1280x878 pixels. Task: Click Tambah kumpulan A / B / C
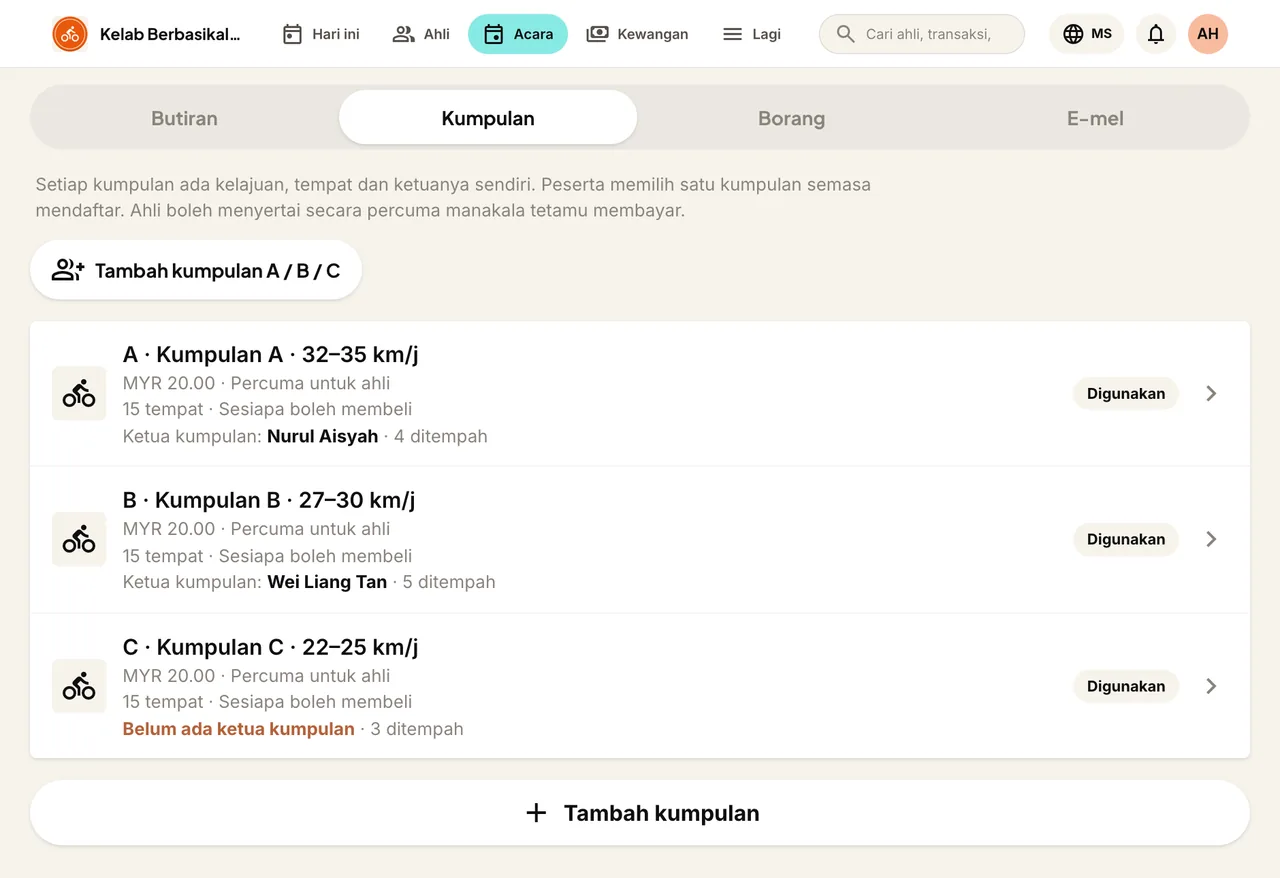point(196,270)
